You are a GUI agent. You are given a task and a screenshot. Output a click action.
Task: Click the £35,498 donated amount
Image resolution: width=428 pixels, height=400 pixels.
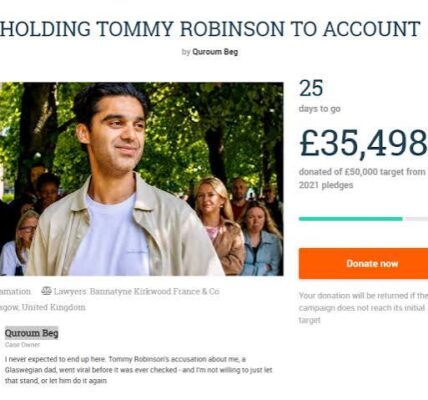(363, 144)
